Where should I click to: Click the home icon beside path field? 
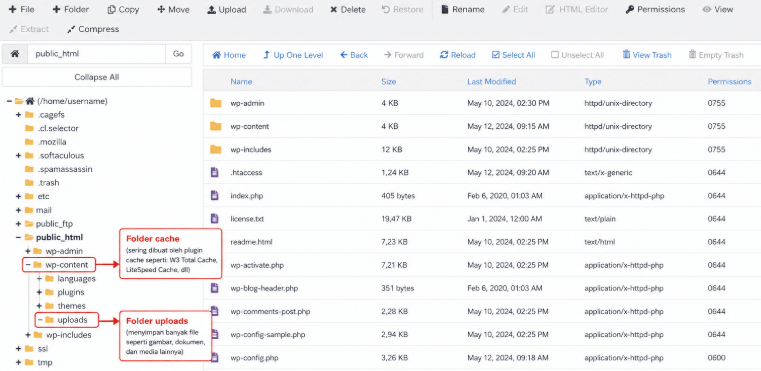tap(15, 54)
